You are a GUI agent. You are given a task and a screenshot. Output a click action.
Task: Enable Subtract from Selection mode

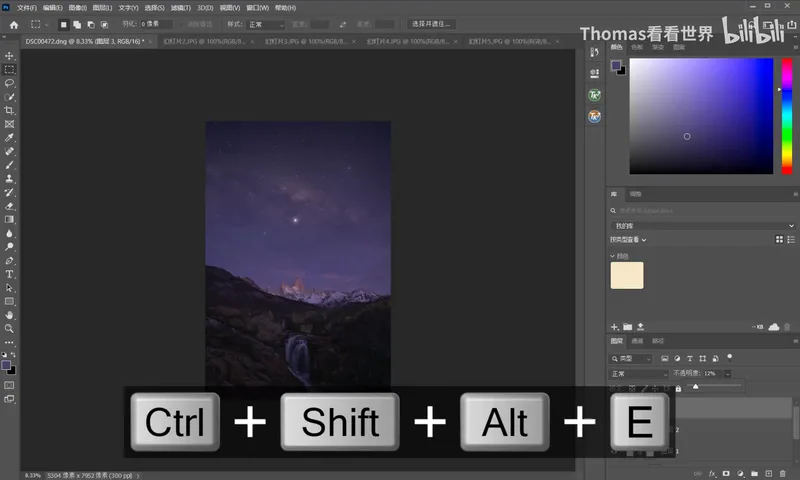pyautogui.click(x=91, y=24)
